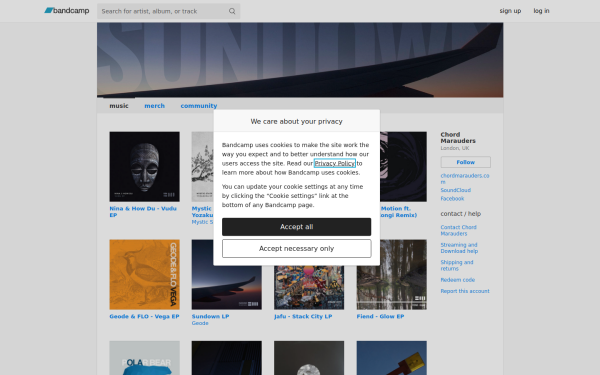Image resolution: width=600 pixels, height=375 pixels.
Task: Select the music tab
Action: pos(119,106)
